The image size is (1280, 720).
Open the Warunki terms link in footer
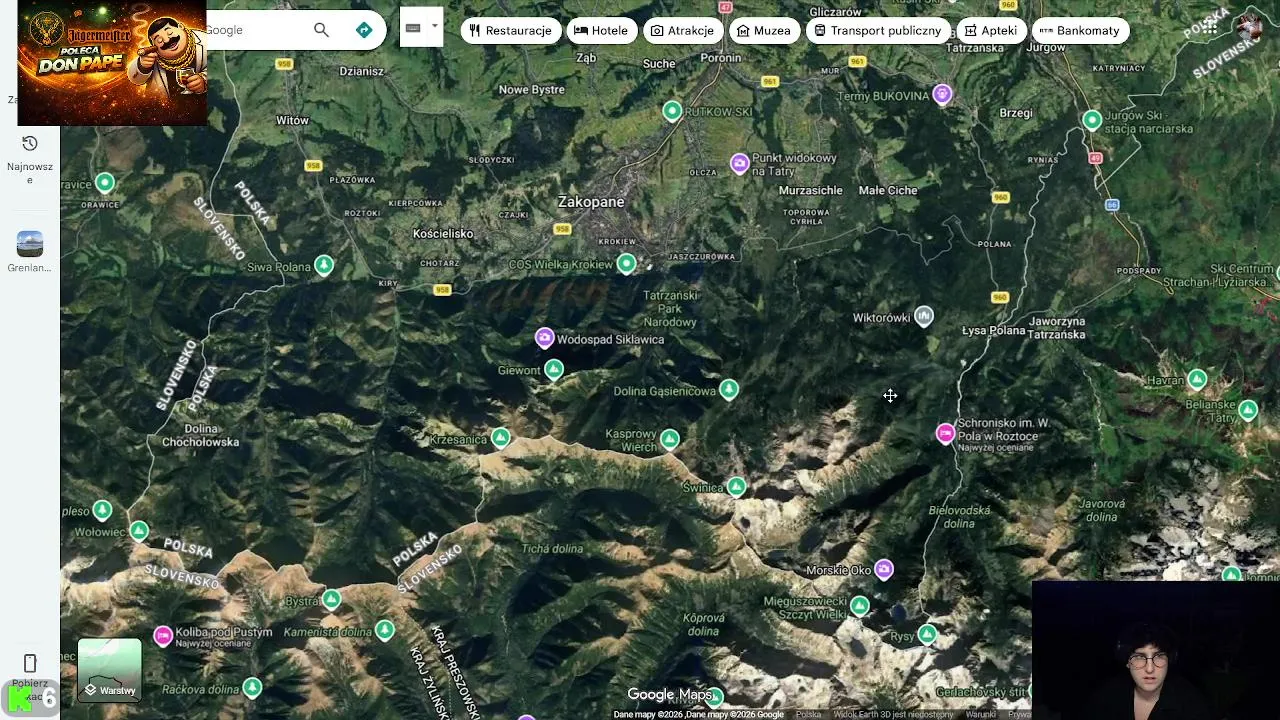pos(980,714)
